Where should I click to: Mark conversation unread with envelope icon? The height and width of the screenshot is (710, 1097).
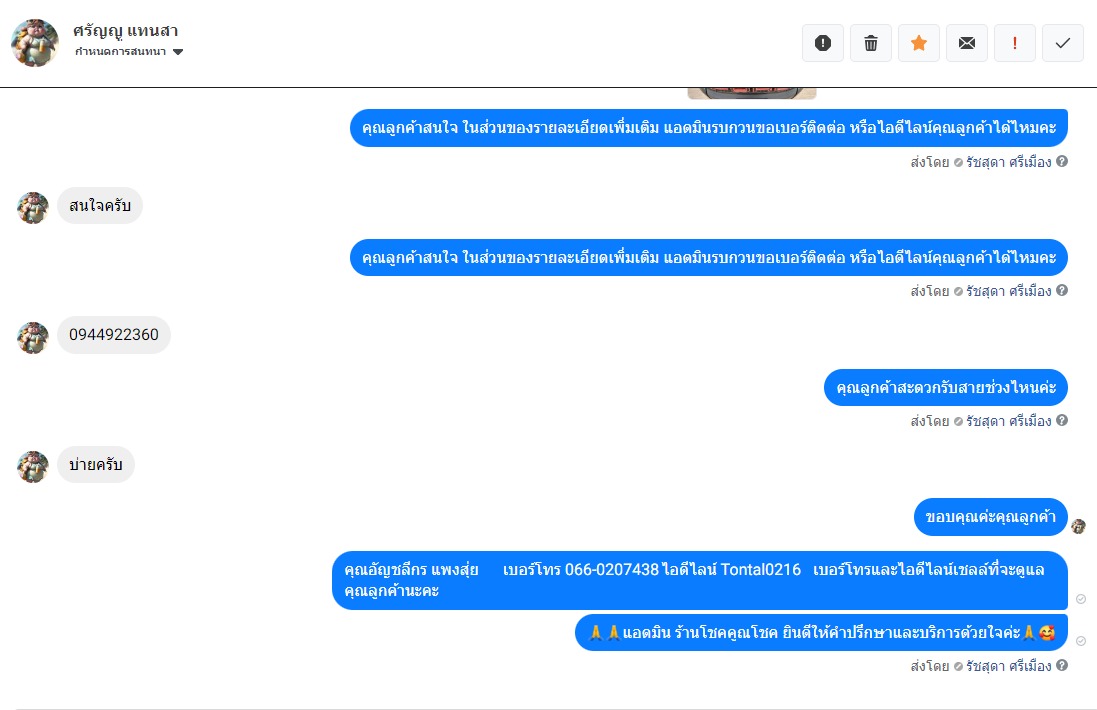(967, 43)
